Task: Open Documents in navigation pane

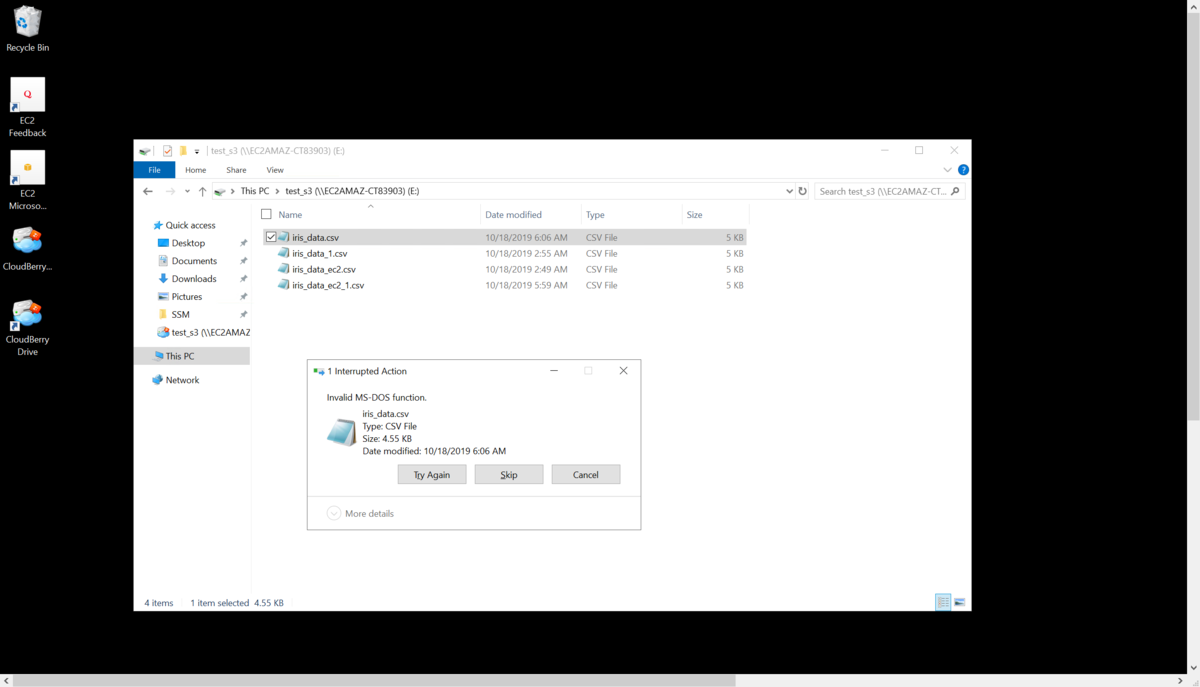Action: pyautogui.click(x=194, y=261)
